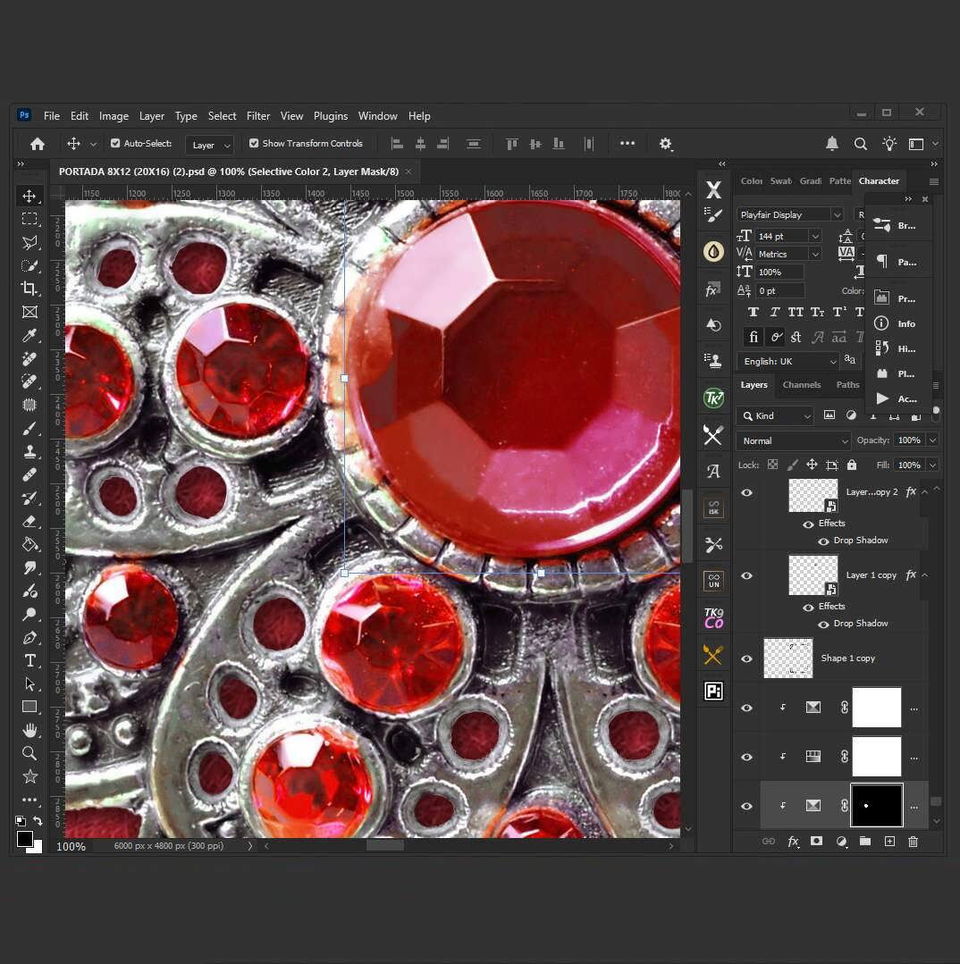Open the File menu
Screen dimensions: 960x964
(x=52, y=116)
